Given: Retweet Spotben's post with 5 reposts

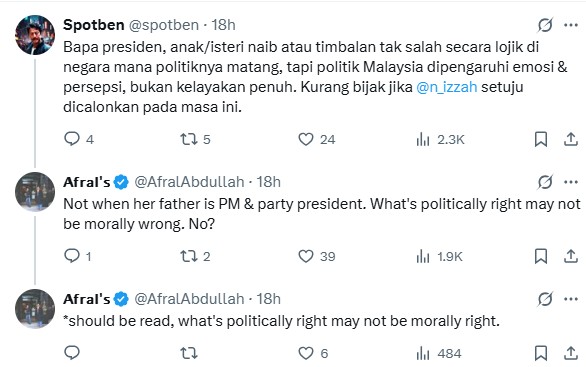Looking at the screenshot, I should [189, 139].
